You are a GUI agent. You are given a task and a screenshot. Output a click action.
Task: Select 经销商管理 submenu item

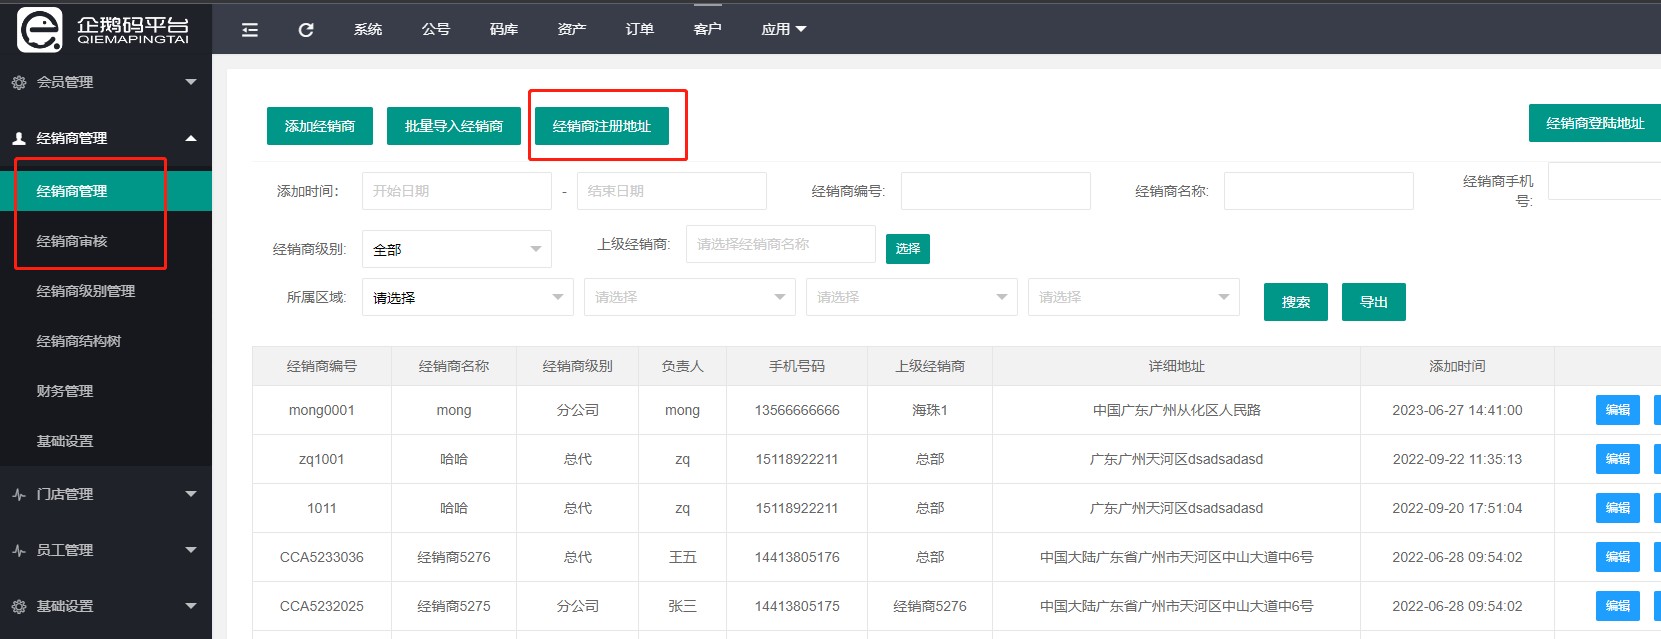click(x=106, y=191)
